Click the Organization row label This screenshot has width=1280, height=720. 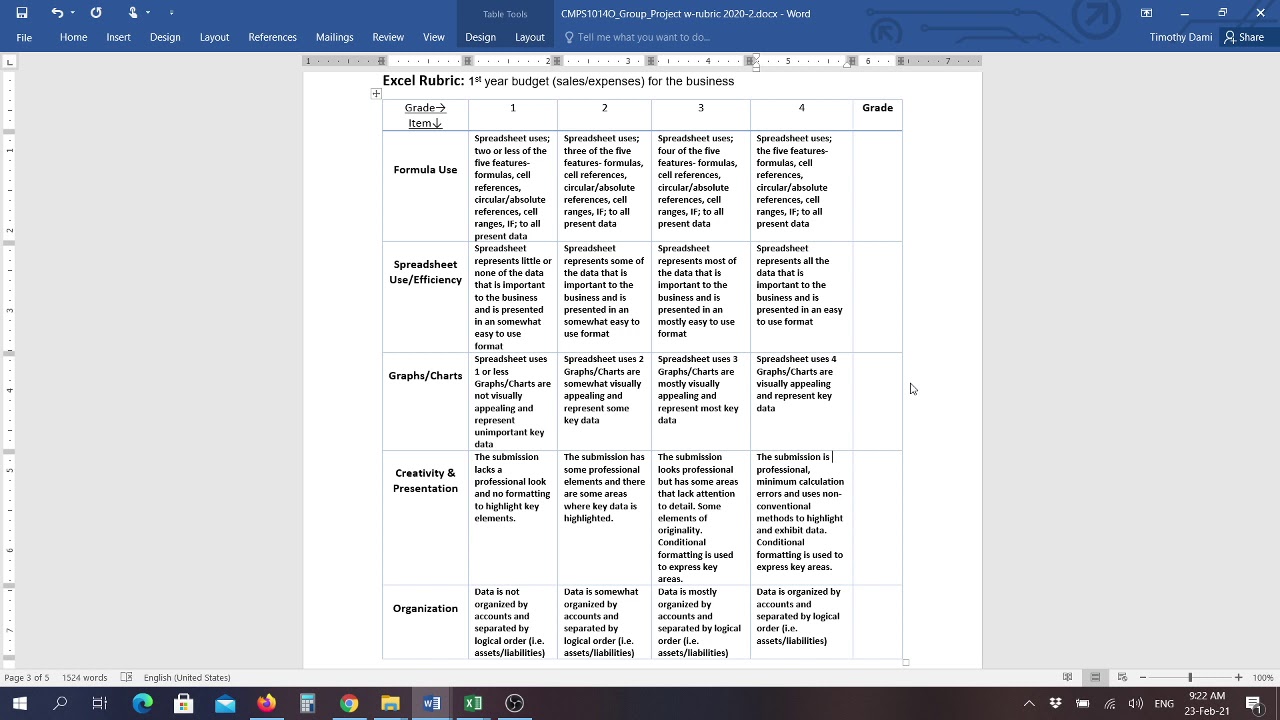pos(425,608)
